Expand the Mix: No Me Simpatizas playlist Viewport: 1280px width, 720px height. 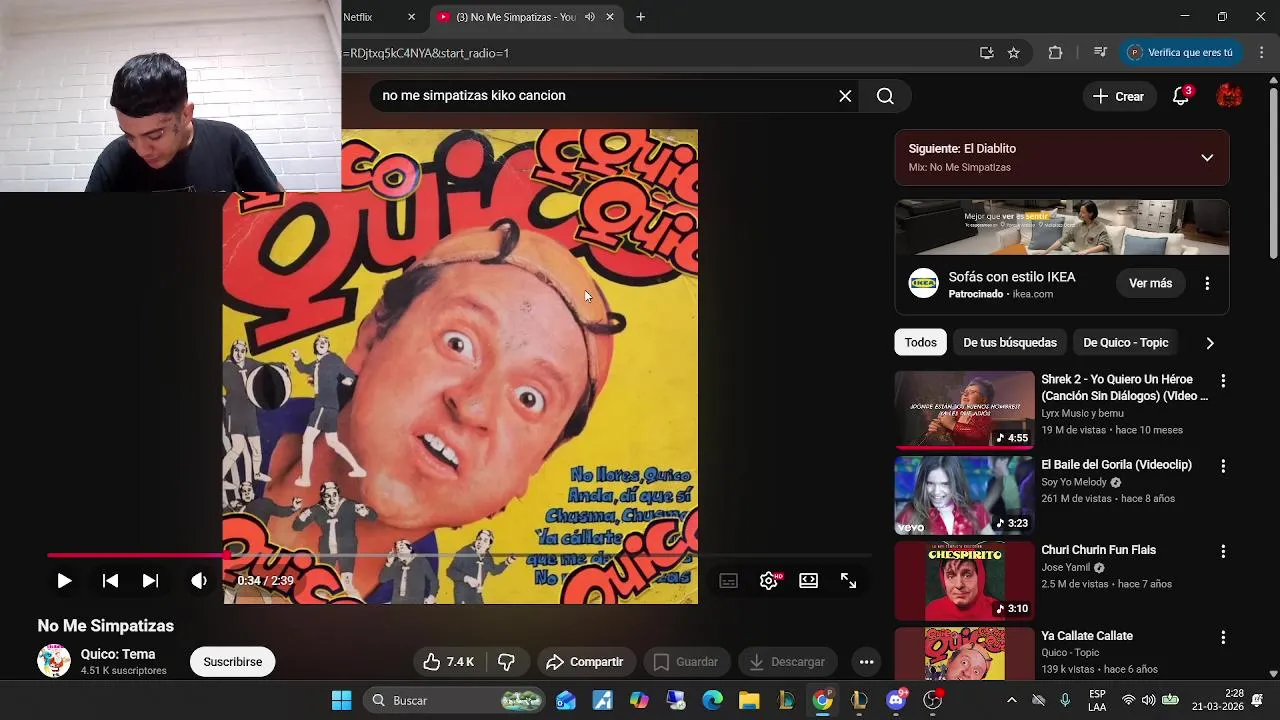pyautogui.click(x=1207, y=158)
